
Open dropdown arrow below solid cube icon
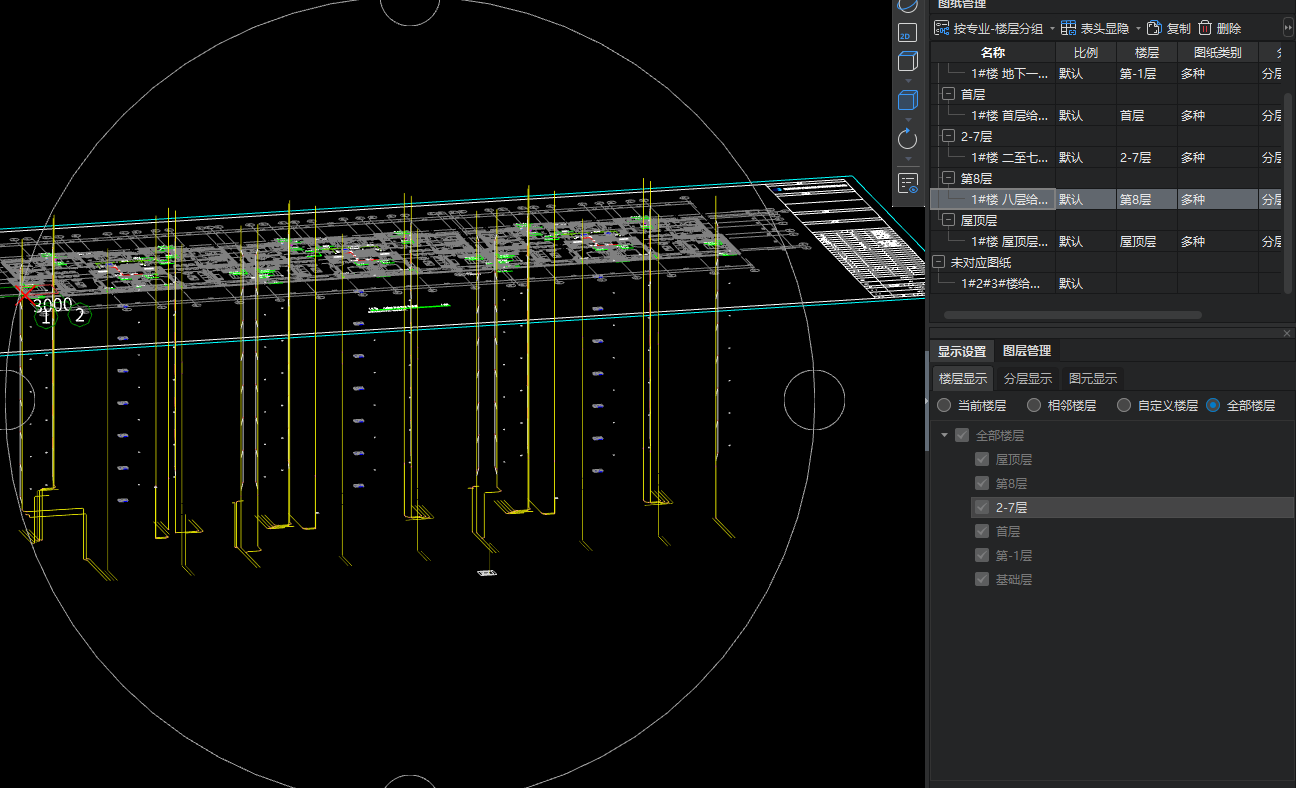pos(908,119)
